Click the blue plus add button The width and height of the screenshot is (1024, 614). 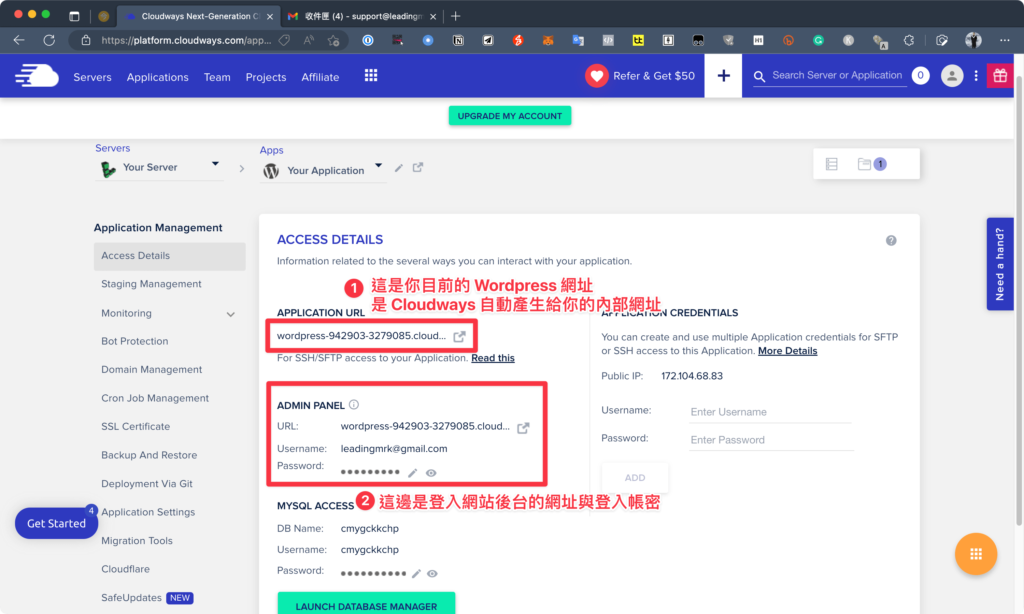tap(724, 76)
